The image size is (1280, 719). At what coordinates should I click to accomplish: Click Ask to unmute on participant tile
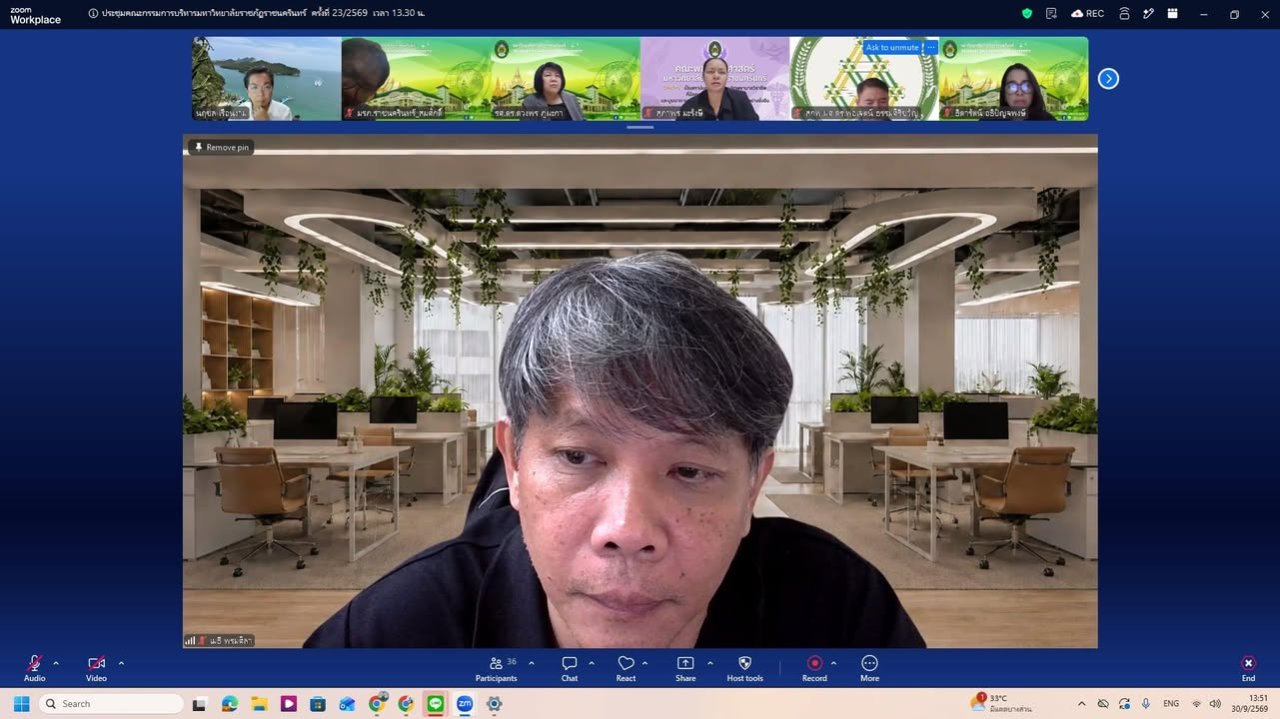[x=892, y=47]
